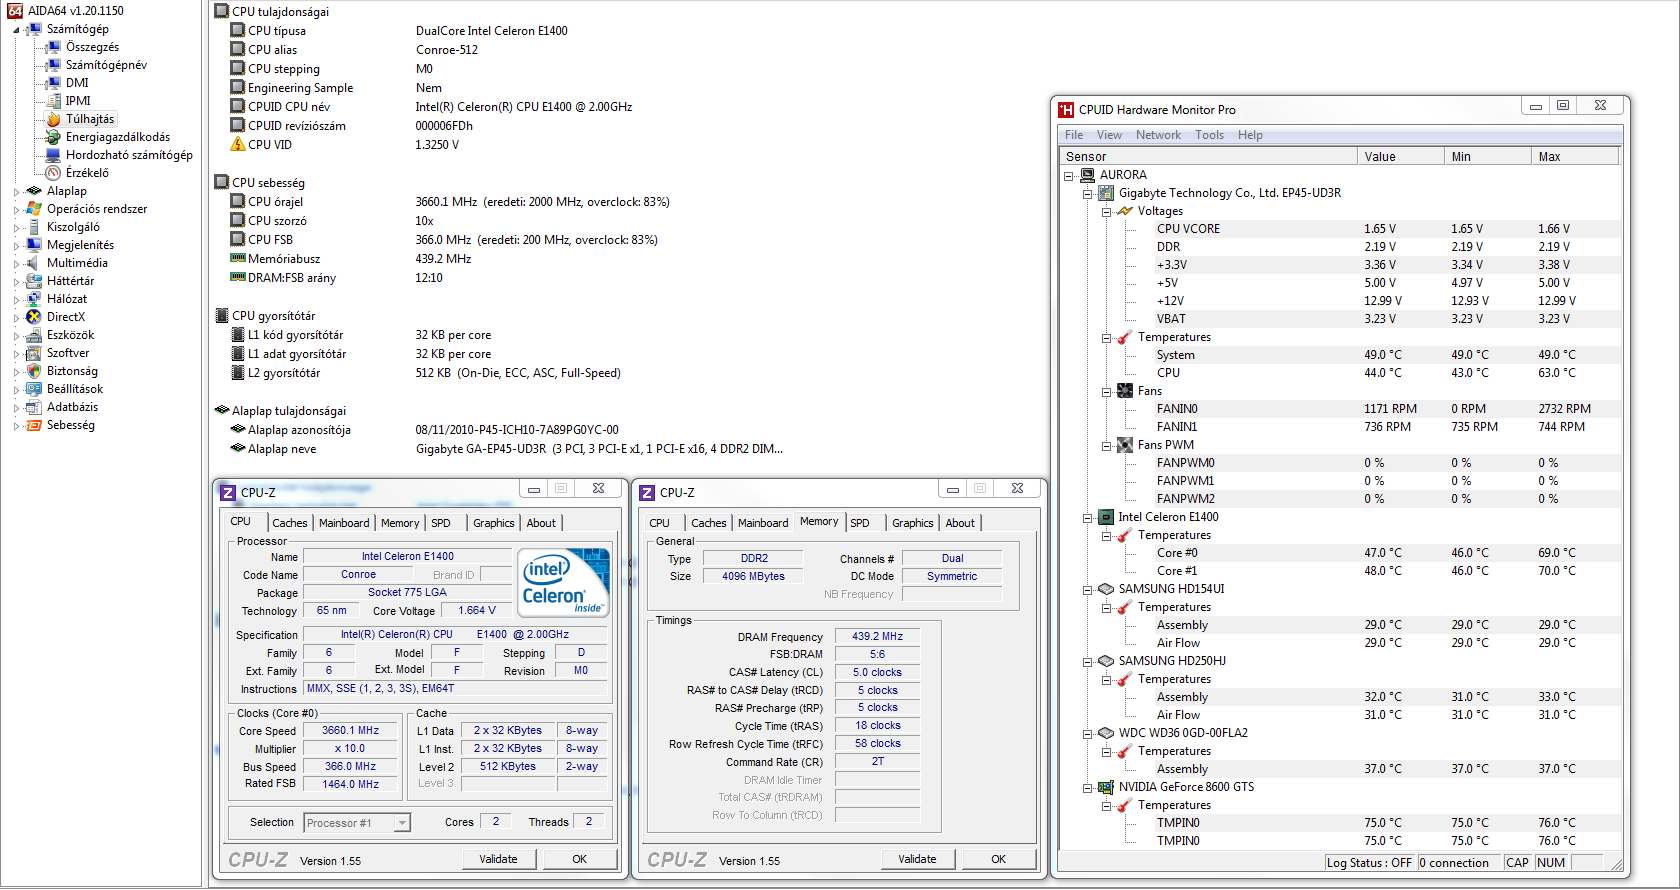Collapse the SAMSUNG HD250HJ node
This screenshot has width=1680, height=890.
click(1088, 661)
